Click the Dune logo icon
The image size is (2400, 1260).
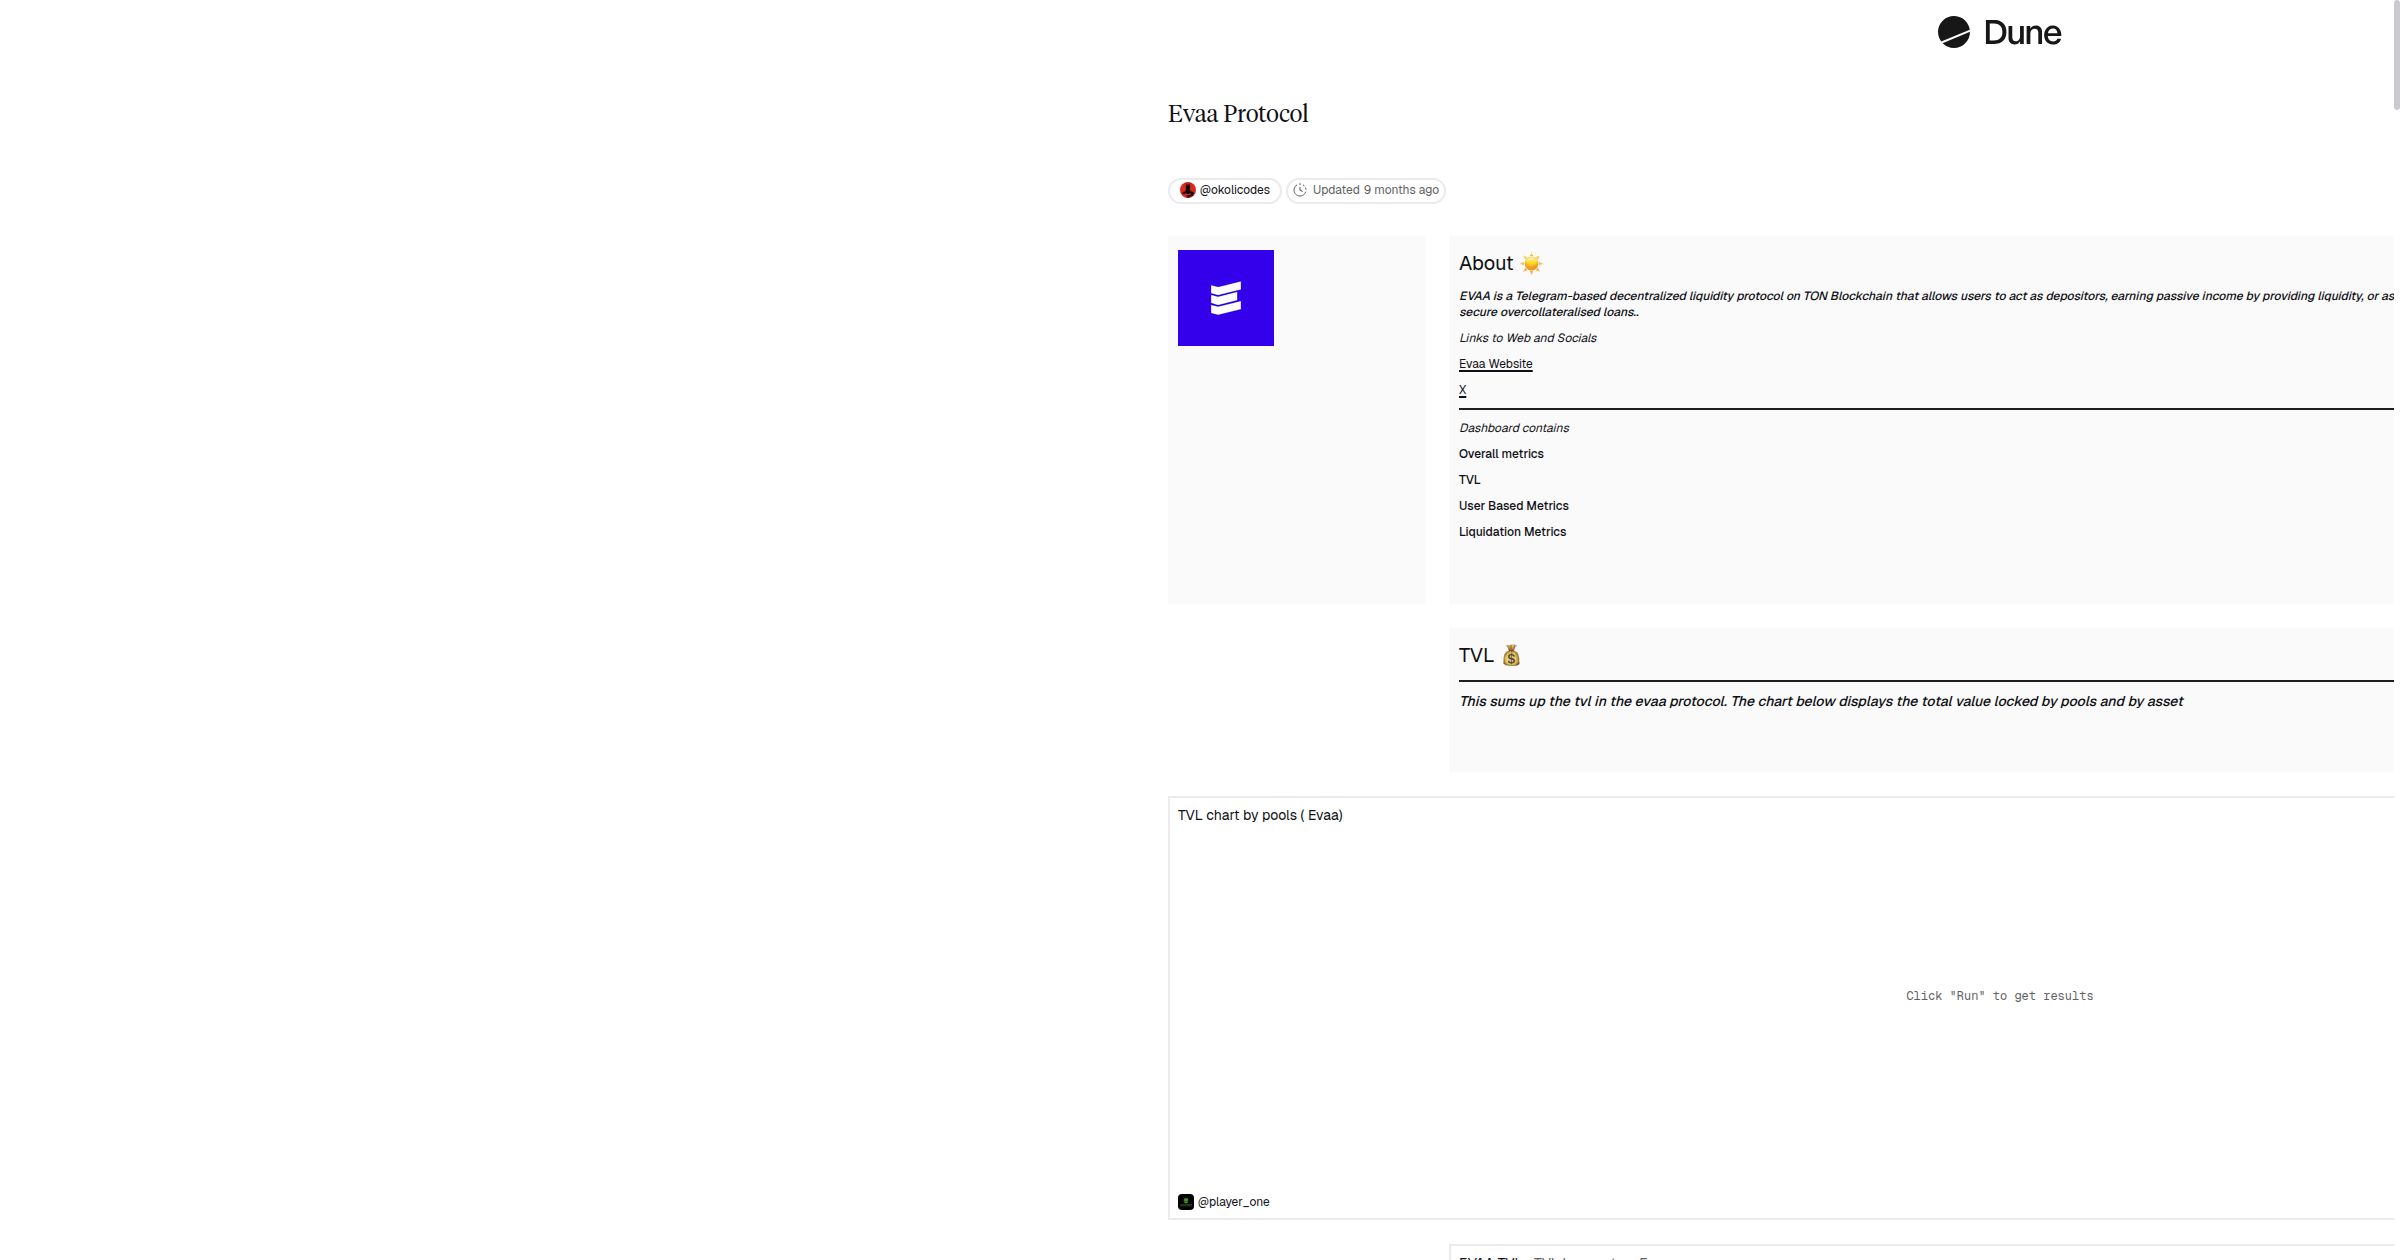coord(1954,32)
